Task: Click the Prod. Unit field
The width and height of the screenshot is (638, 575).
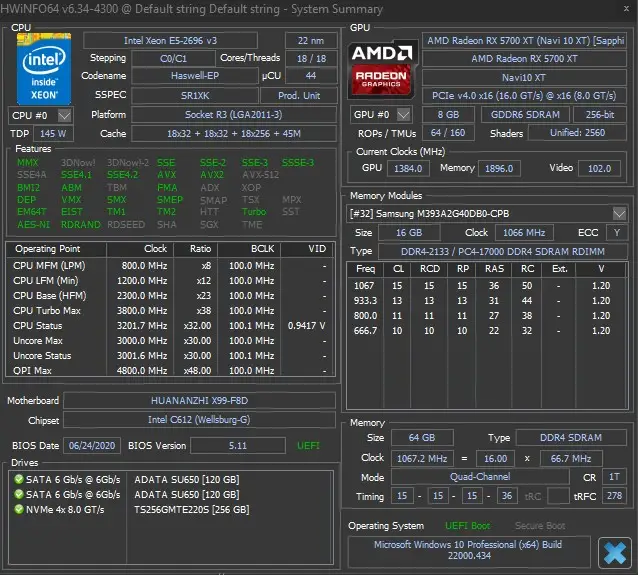Action: [299, 96]
